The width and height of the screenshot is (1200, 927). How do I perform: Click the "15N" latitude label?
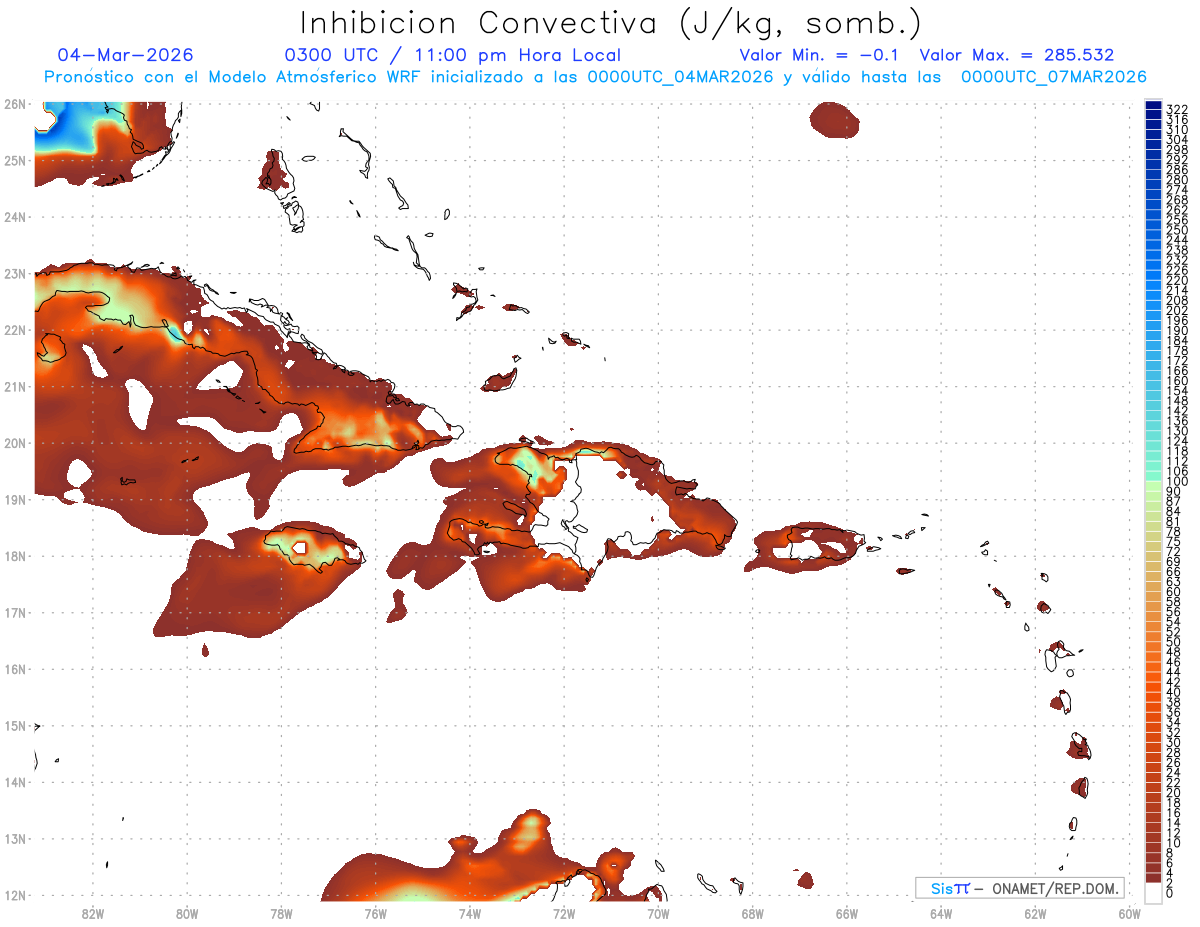point(14,725)
